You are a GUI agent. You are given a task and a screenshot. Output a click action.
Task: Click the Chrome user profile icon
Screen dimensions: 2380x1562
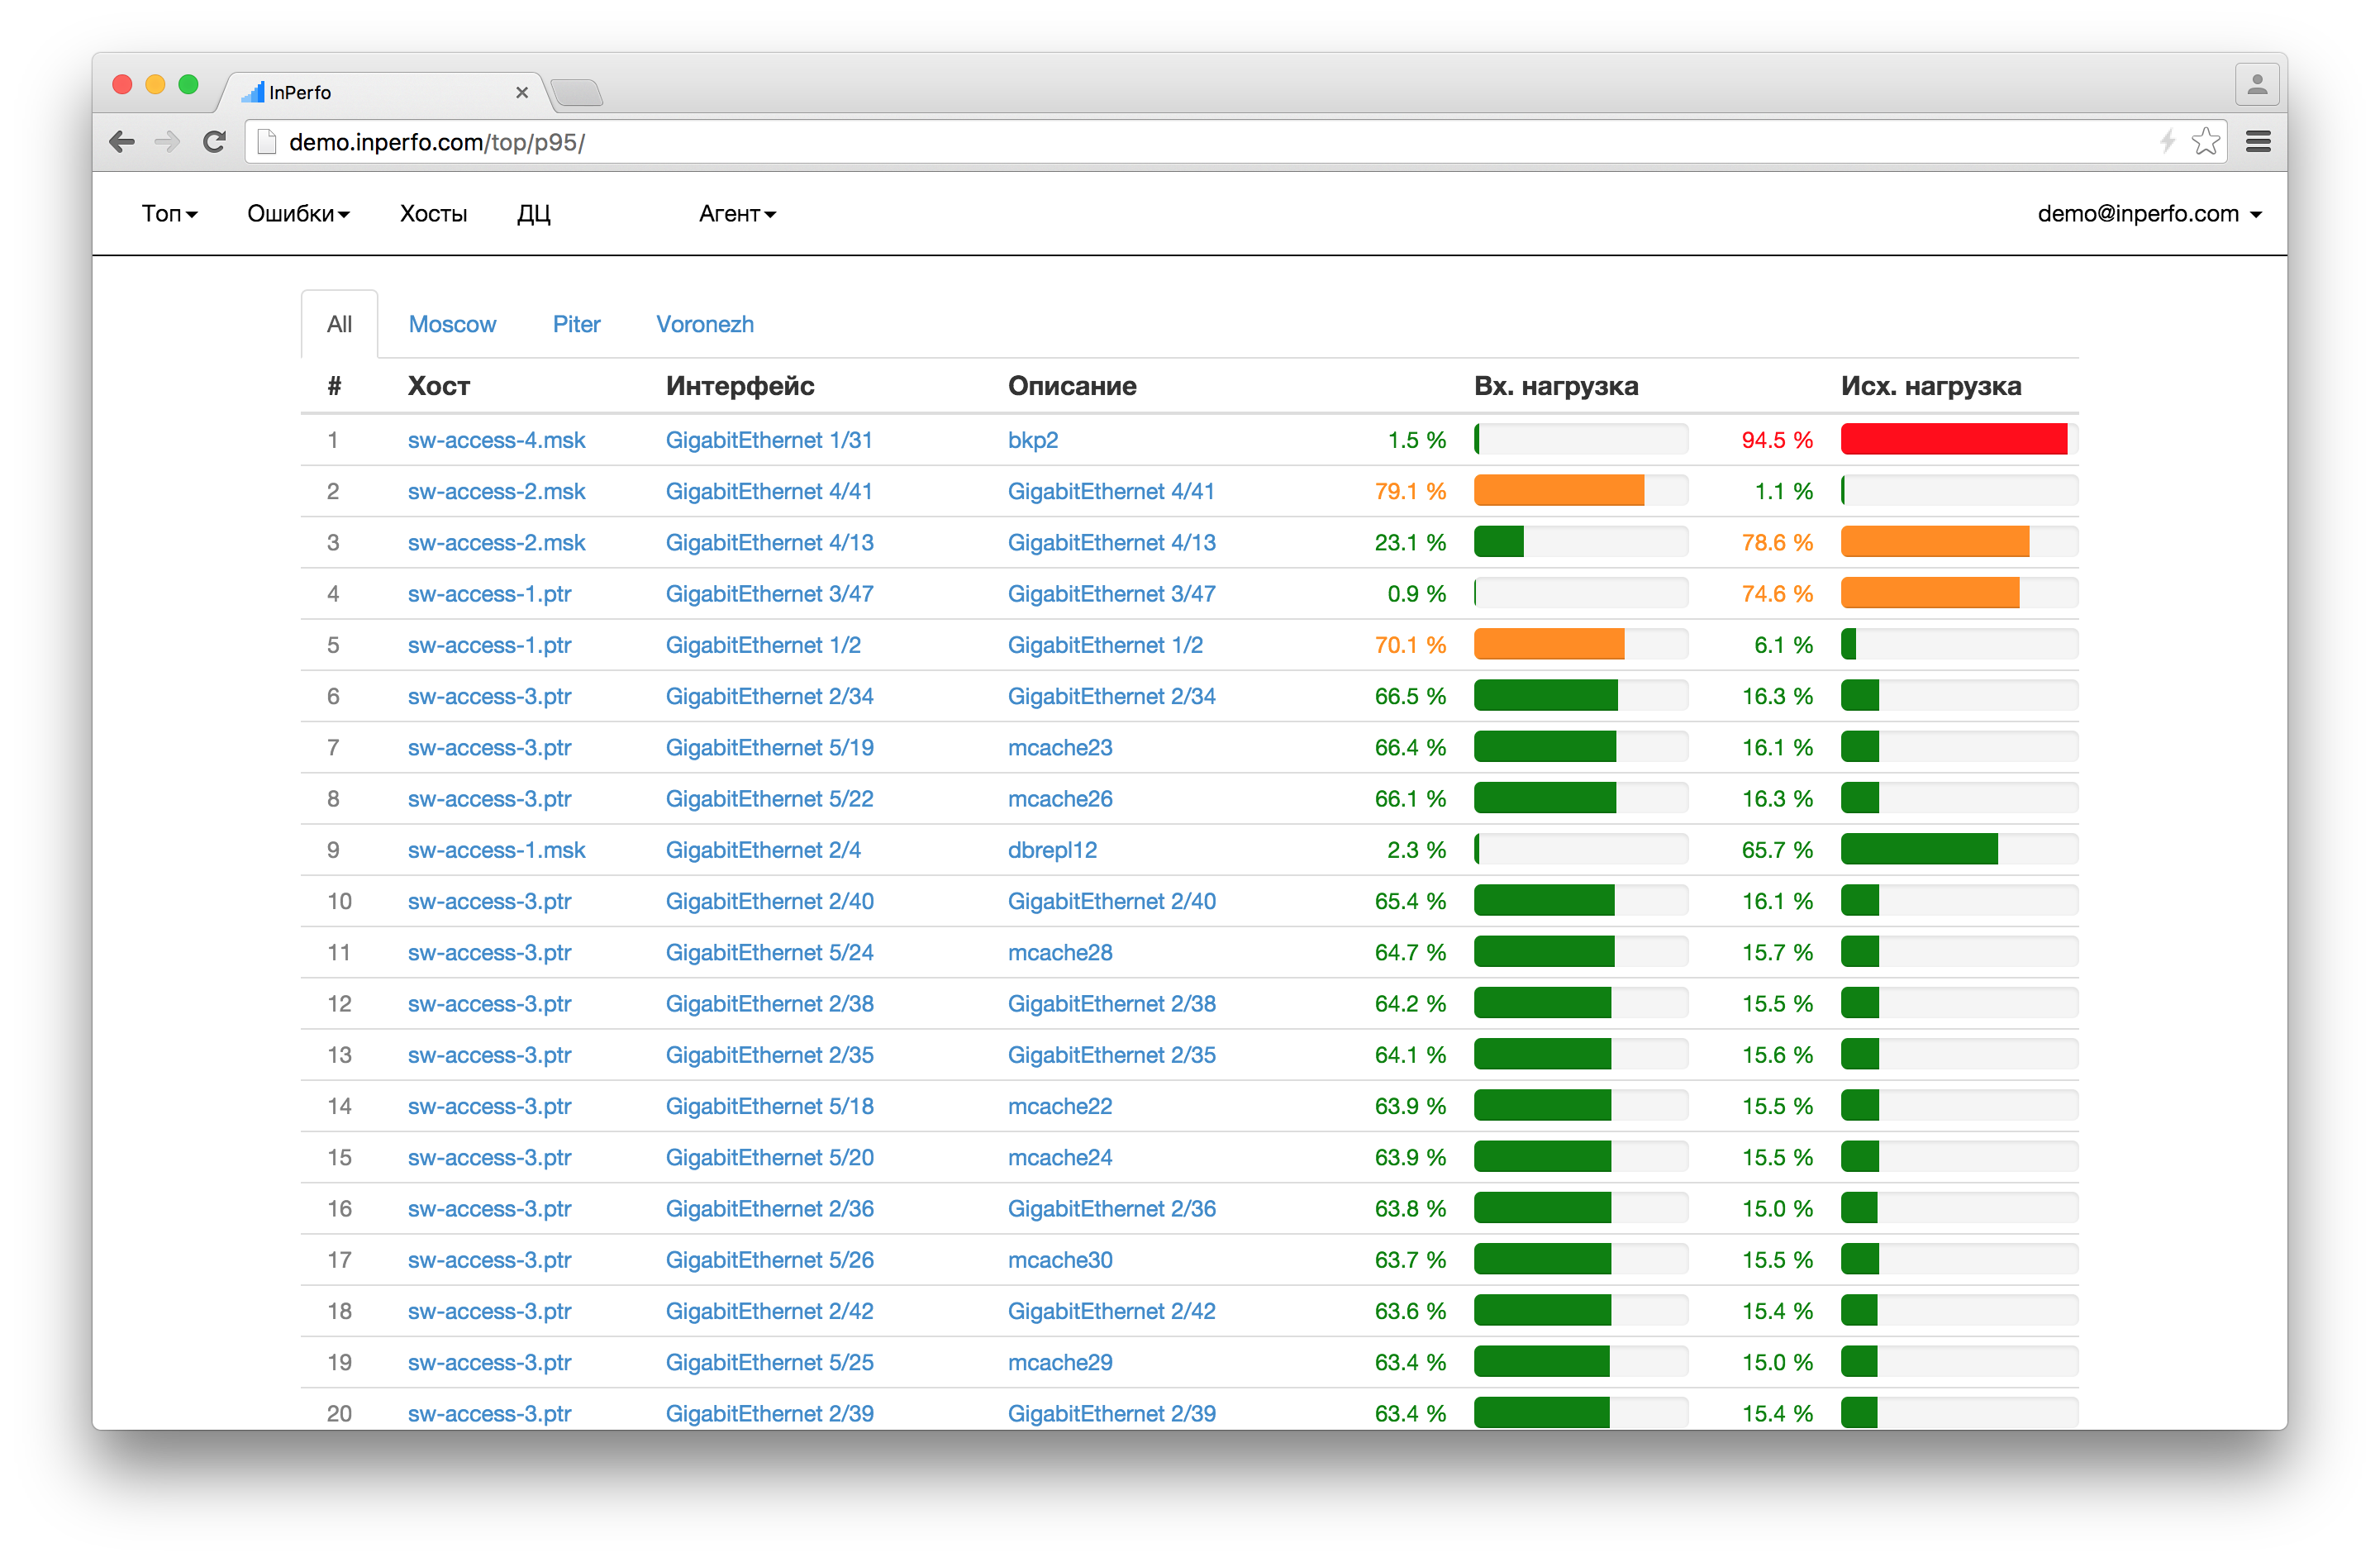point(2256,85)
